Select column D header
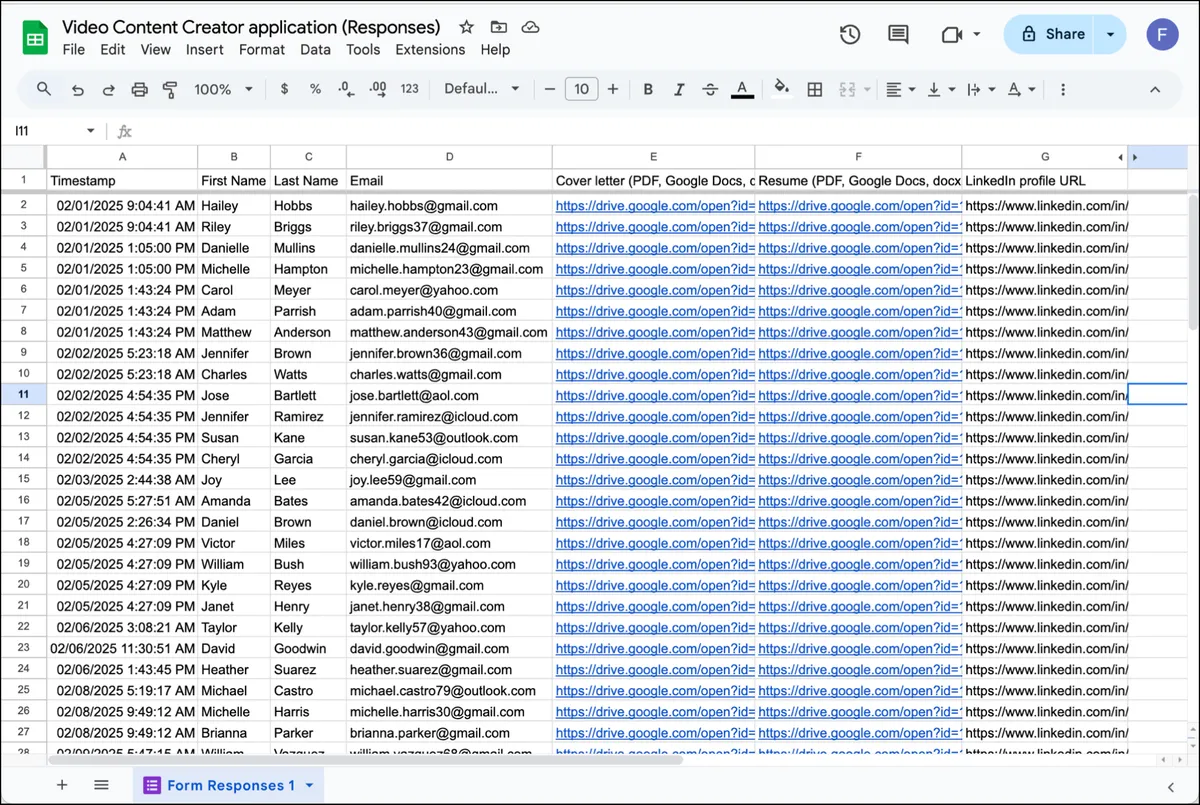Viewport: 1200px width, 805px height. click(x=449, y=157)
